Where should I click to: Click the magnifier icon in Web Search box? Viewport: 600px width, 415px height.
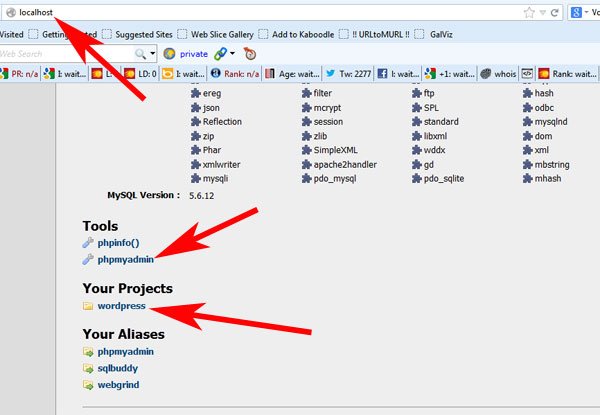pos(141,53)
